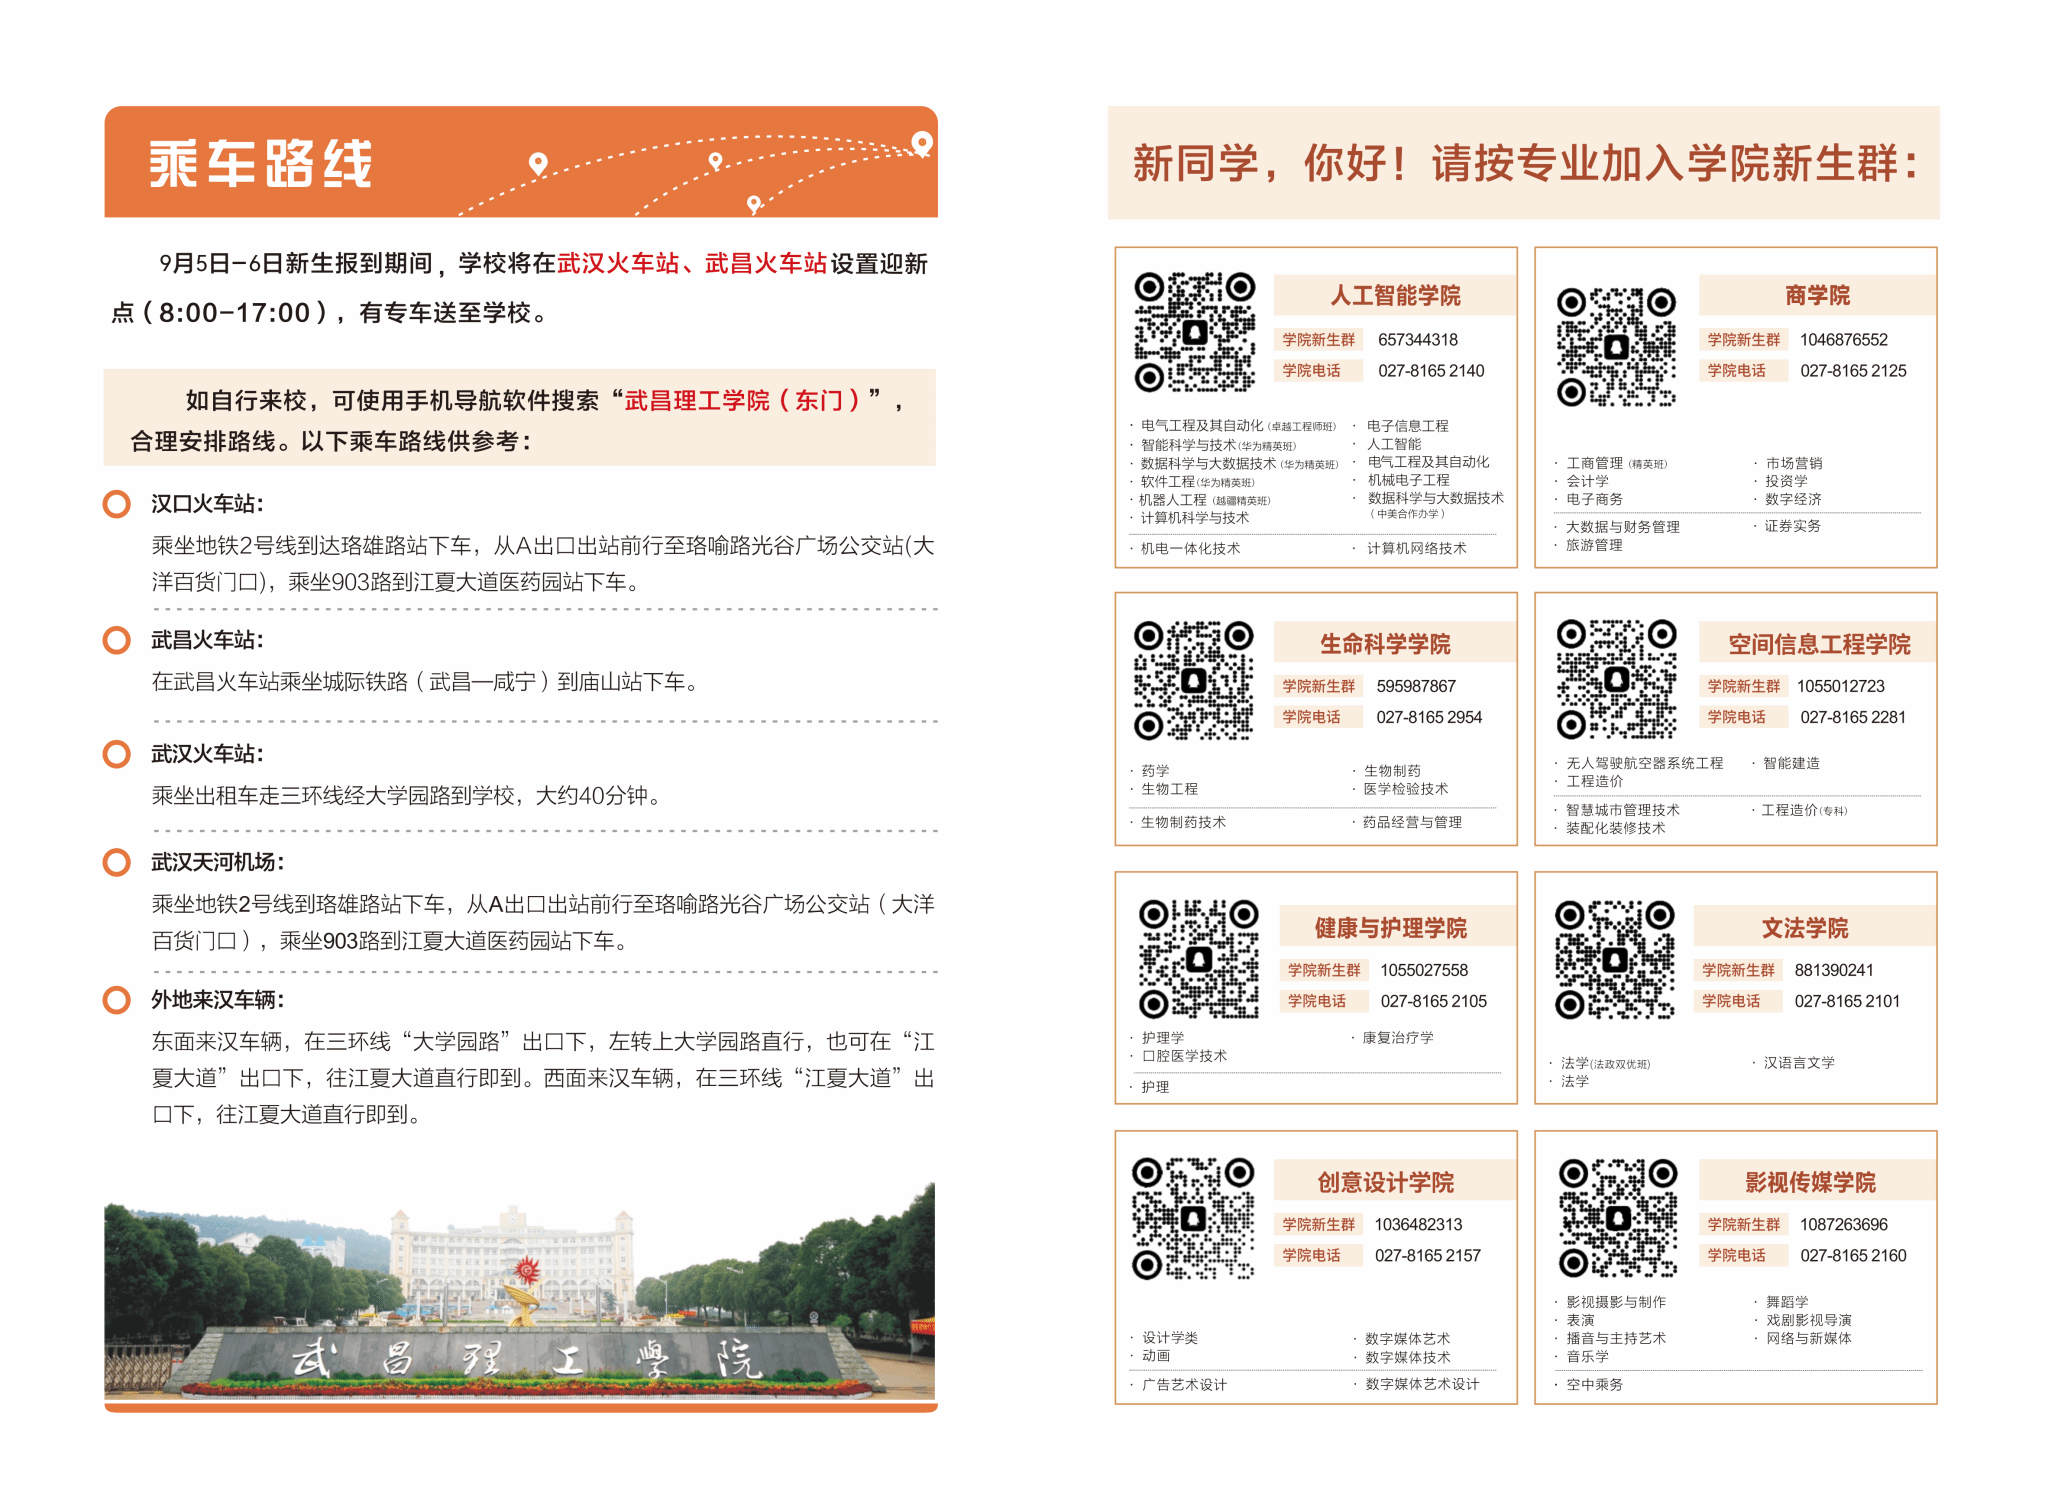This screenshot has height=1505, width=2048.
Task: Click the red text 武昌理工学院（东门）
Action: point(743,400)
